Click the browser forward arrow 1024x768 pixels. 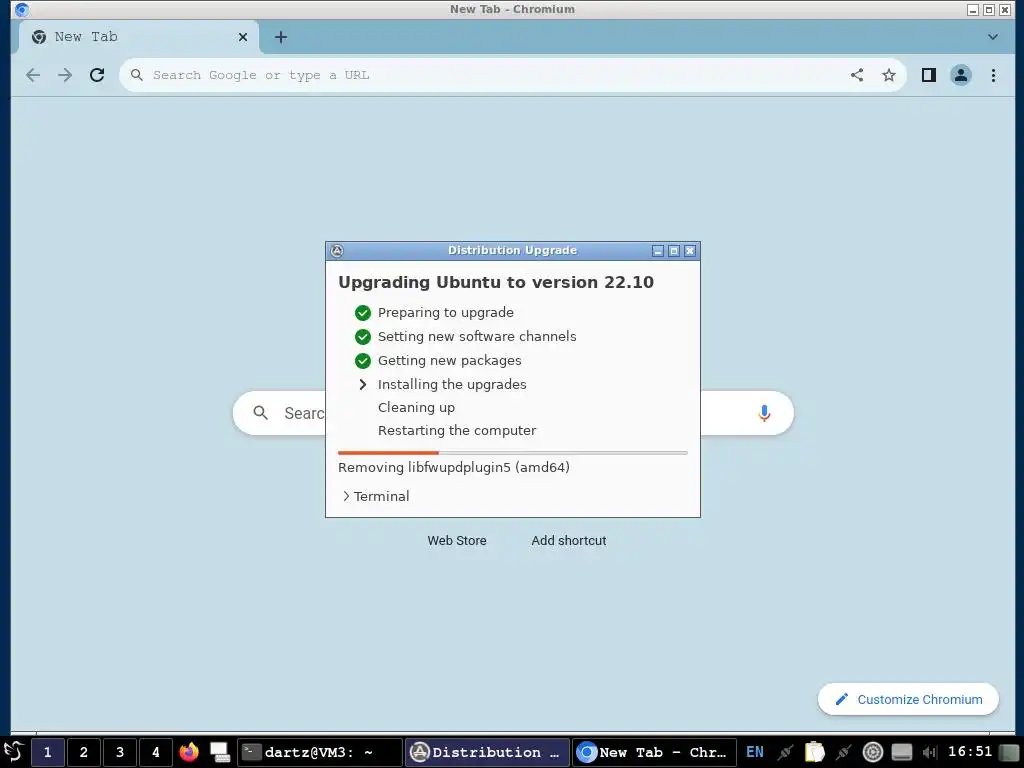pyautogui.click(x=65, y=75)
